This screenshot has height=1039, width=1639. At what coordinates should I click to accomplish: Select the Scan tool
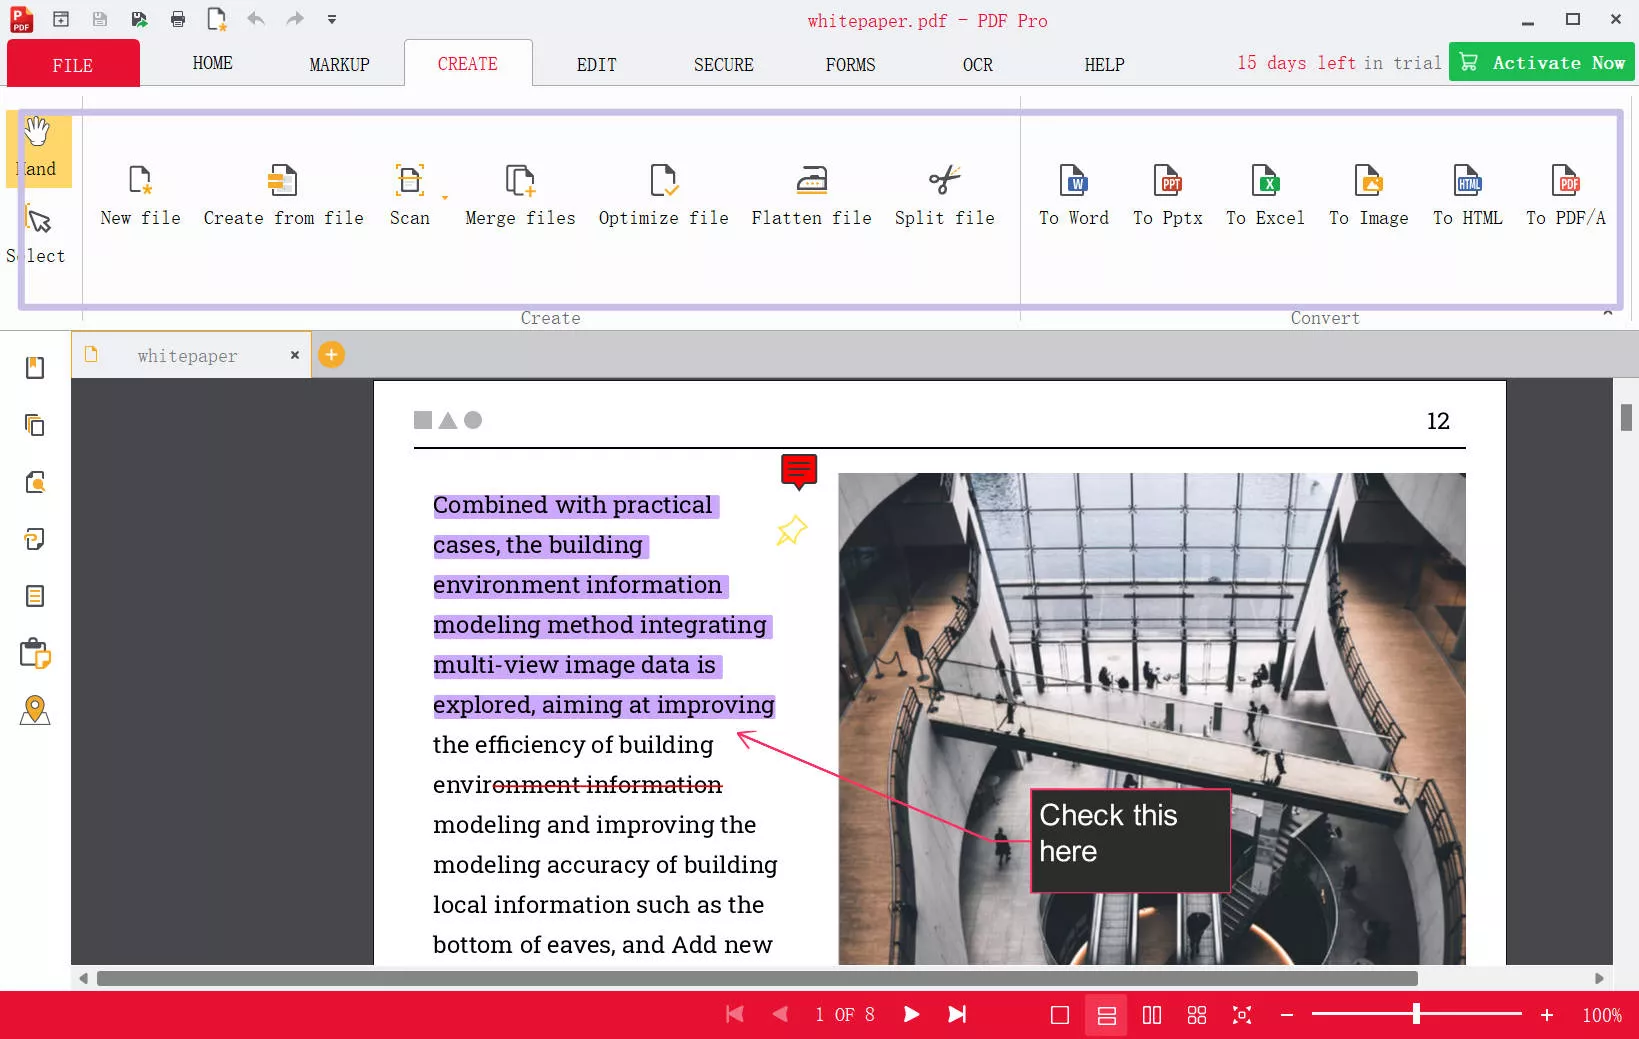click(x=410, y=195)
